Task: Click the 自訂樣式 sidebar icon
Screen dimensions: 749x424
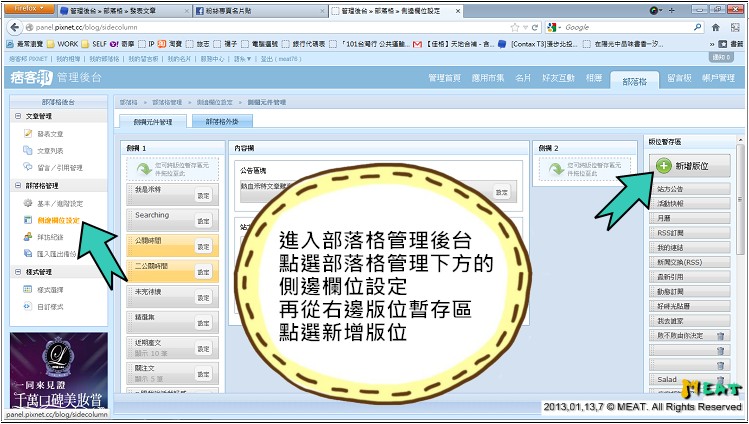Action: (28, 307)
